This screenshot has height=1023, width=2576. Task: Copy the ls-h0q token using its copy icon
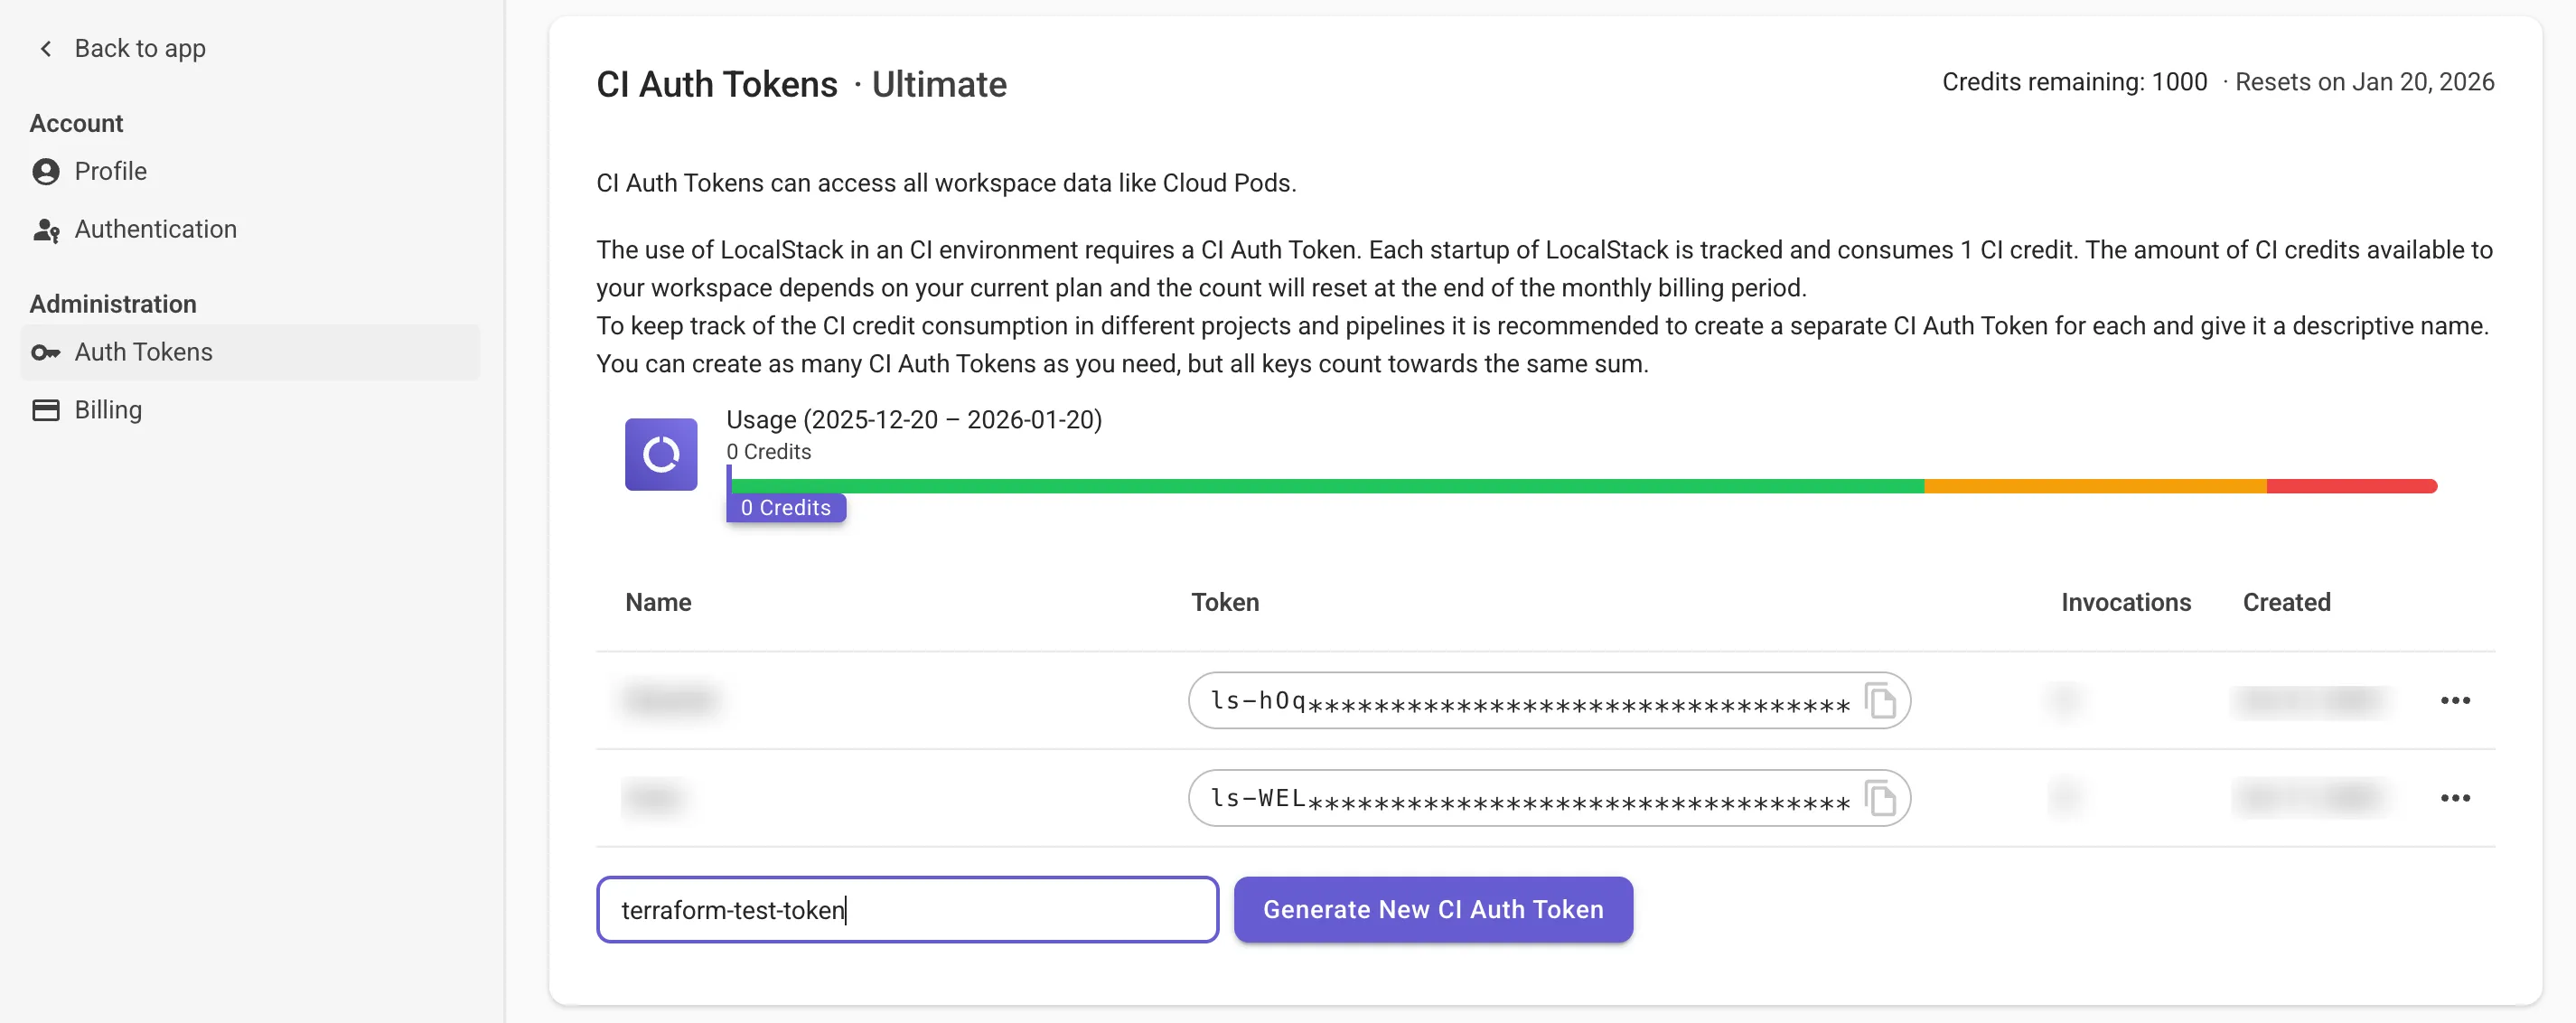pos(1882,700)
